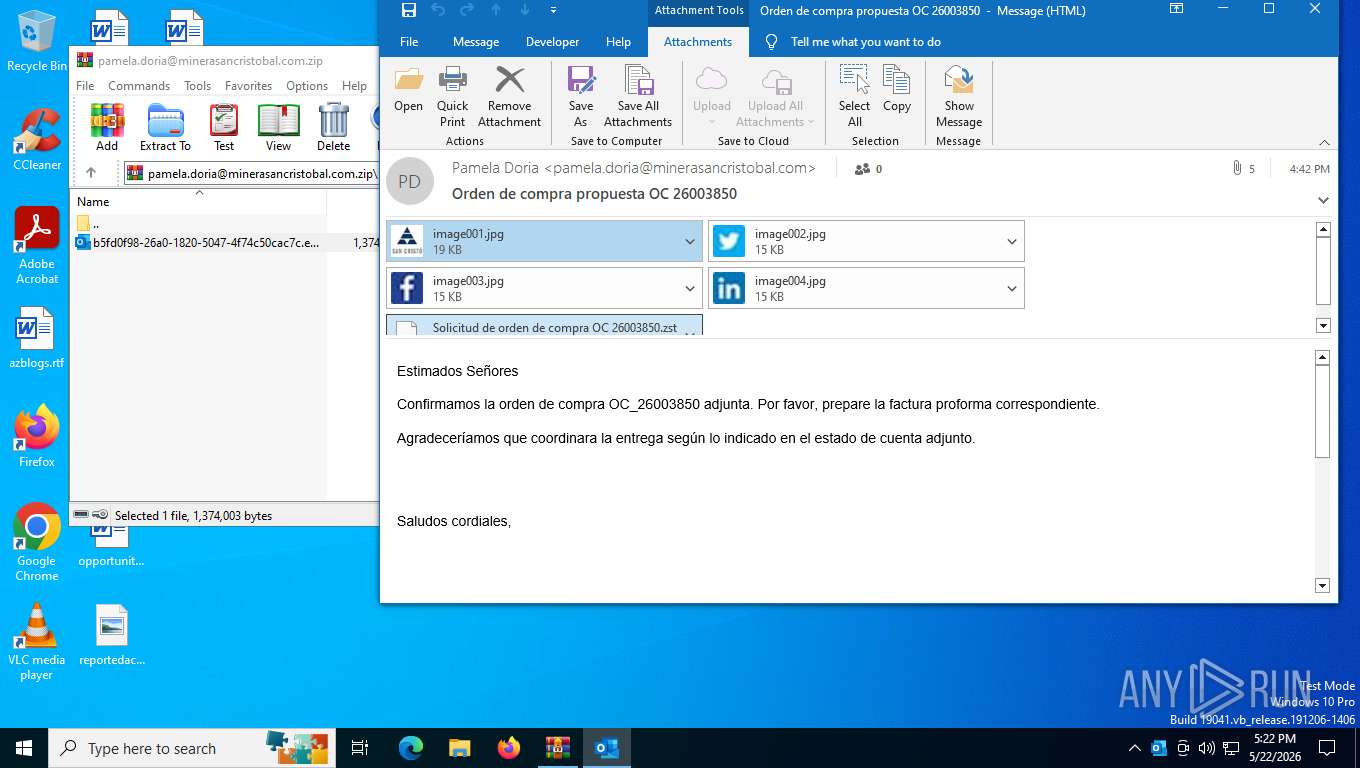Open Microsoft Edge from taskbar
Screen dimensions: 1360x768
(411, 748)
